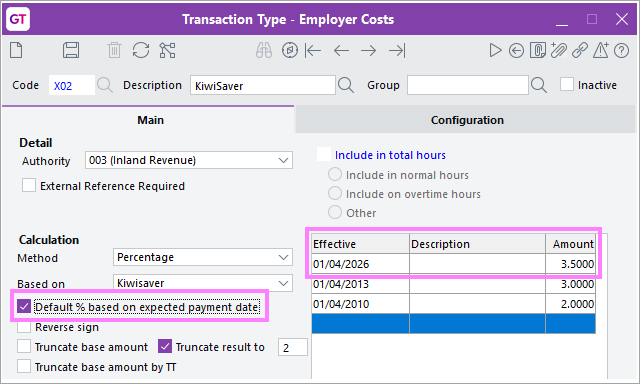Open the Authority dropdown
Image resolution: width=640 pixels, height=384 pixels.
click(x=283, y=160)
